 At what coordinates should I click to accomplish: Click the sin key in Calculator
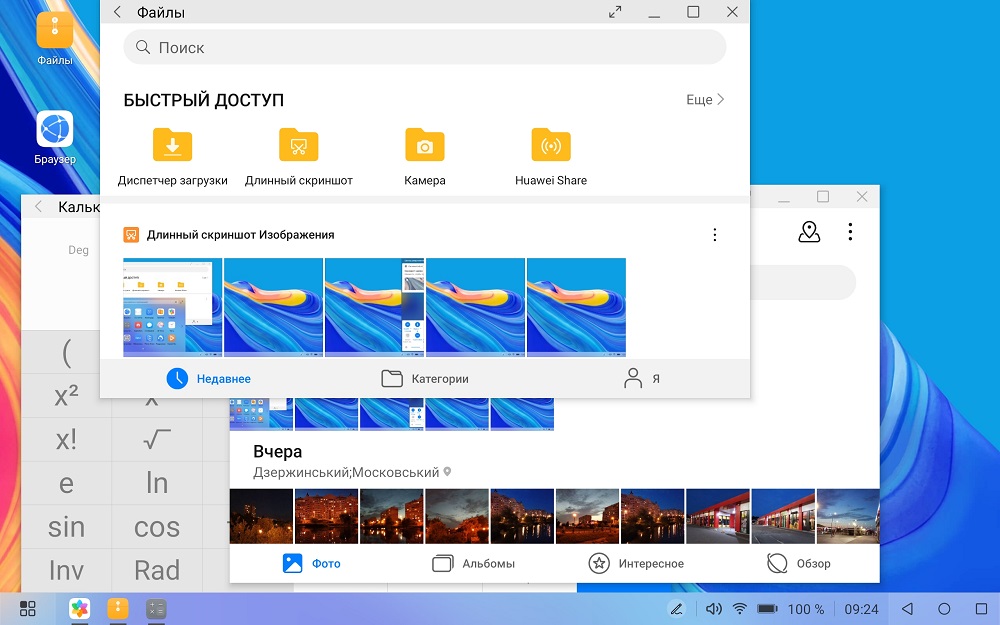tap(66, 527)
